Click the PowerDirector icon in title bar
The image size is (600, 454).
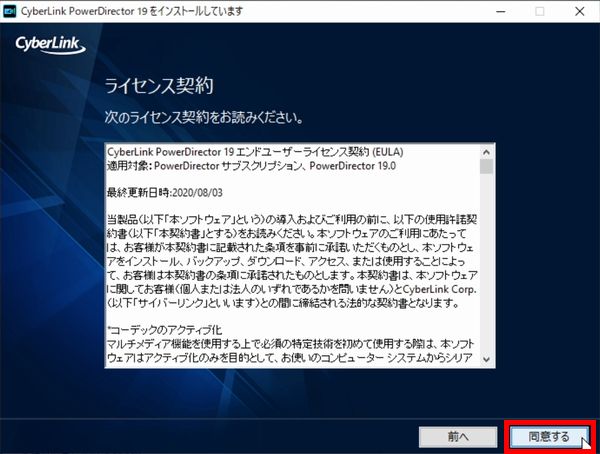(x=9, y=11)
